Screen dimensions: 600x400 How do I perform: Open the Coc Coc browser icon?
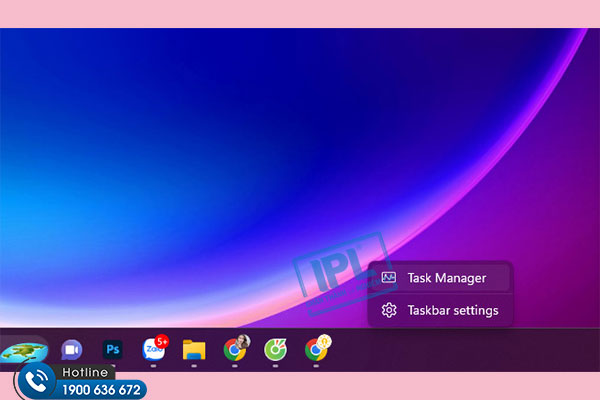tap(275, 349)
